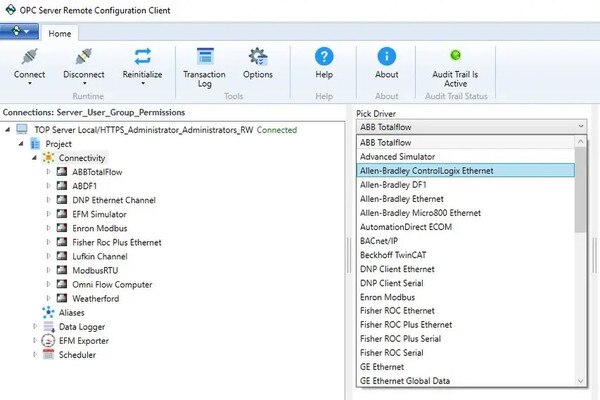Open the Disconnect dropdown arrow

[84, 83]
